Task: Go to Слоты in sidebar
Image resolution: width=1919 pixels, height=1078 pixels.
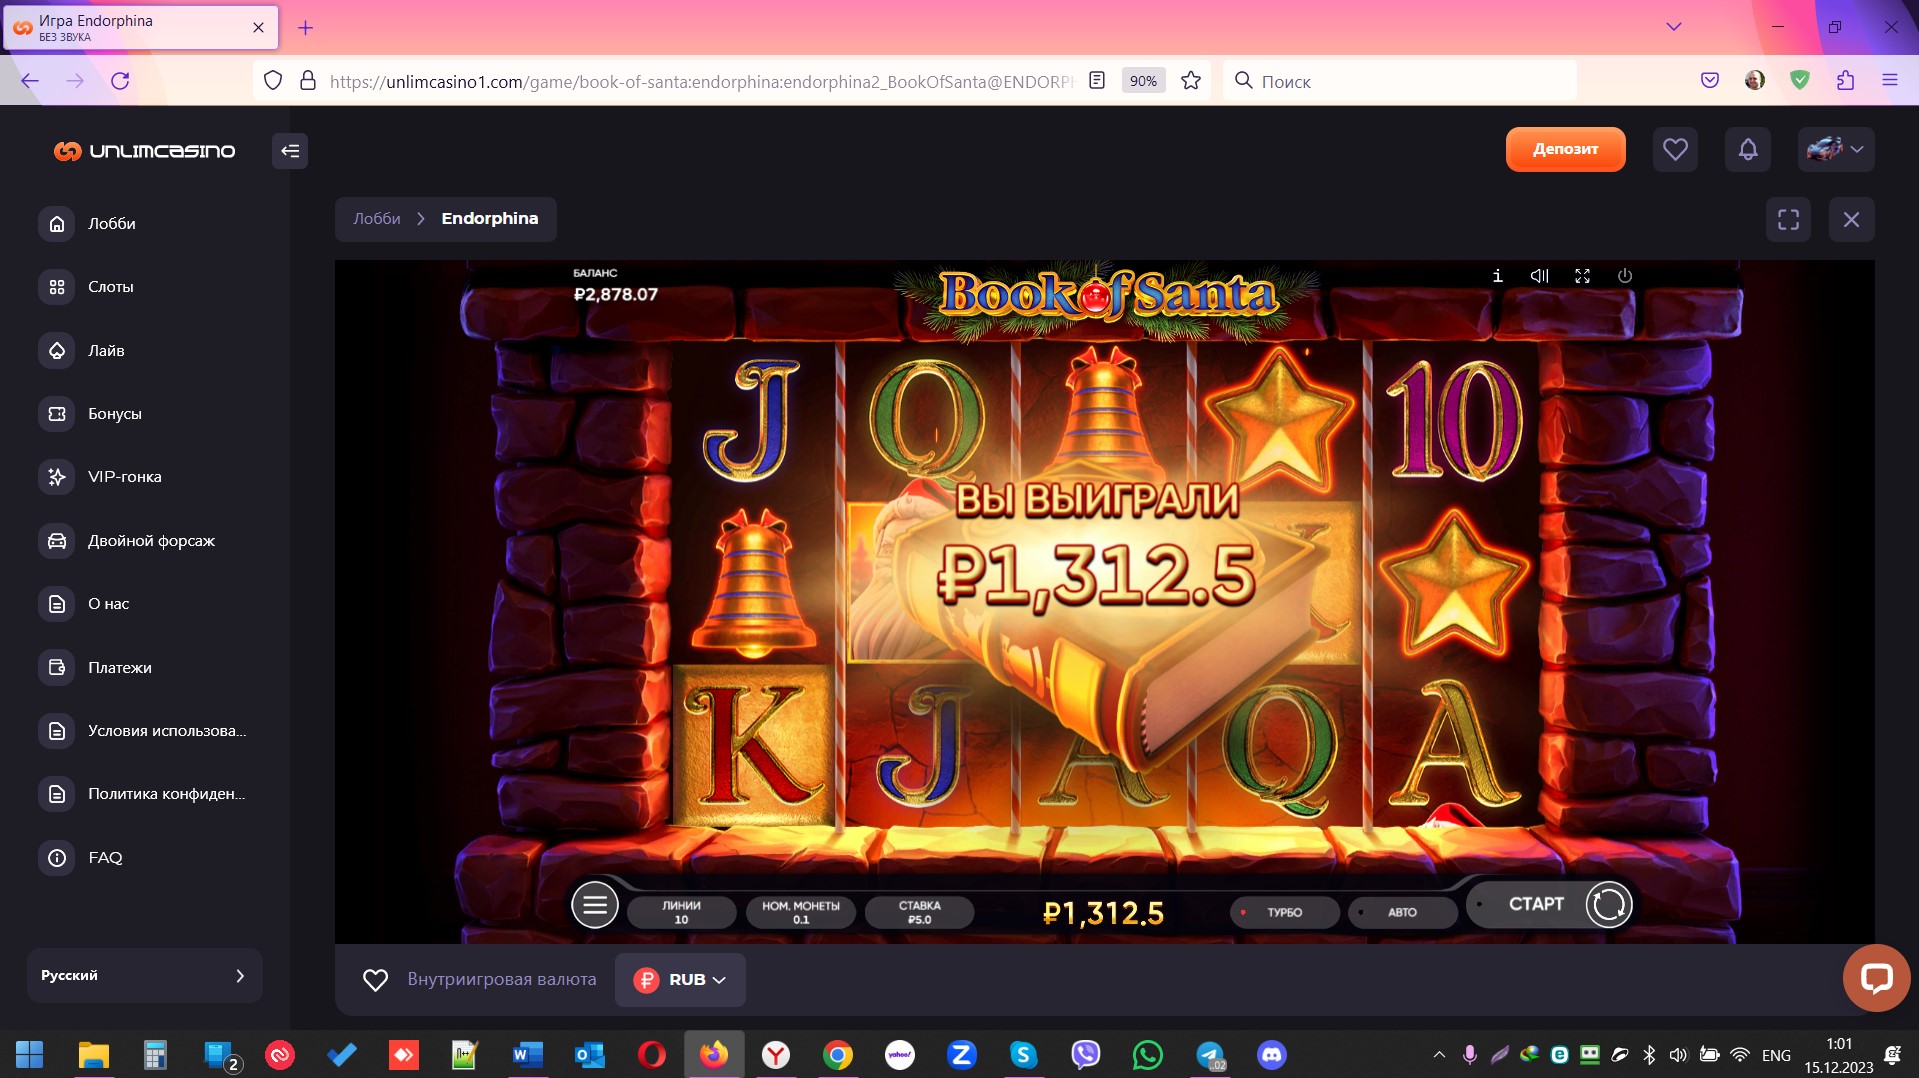Action: click(110, 287)
